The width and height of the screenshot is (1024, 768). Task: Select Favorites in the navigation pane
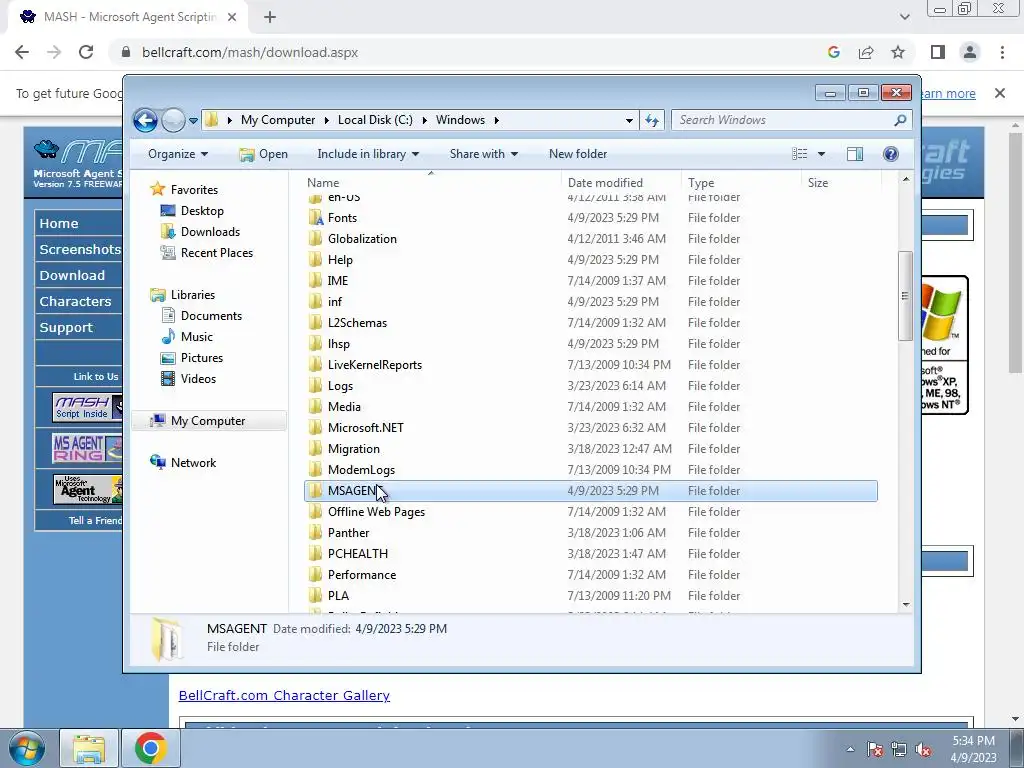[194, 190]
